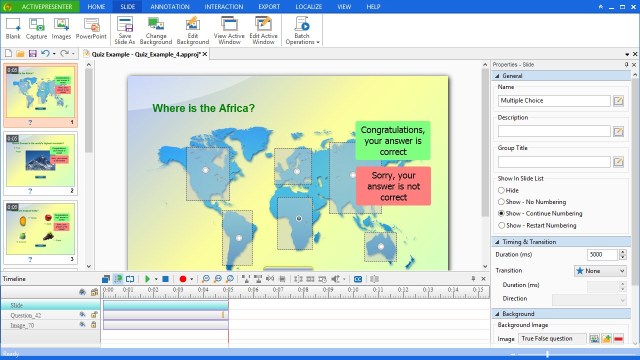The width and height of the screenshot is (640, 360).
Task: Collapse the General section
Action: tap(497, 76)
